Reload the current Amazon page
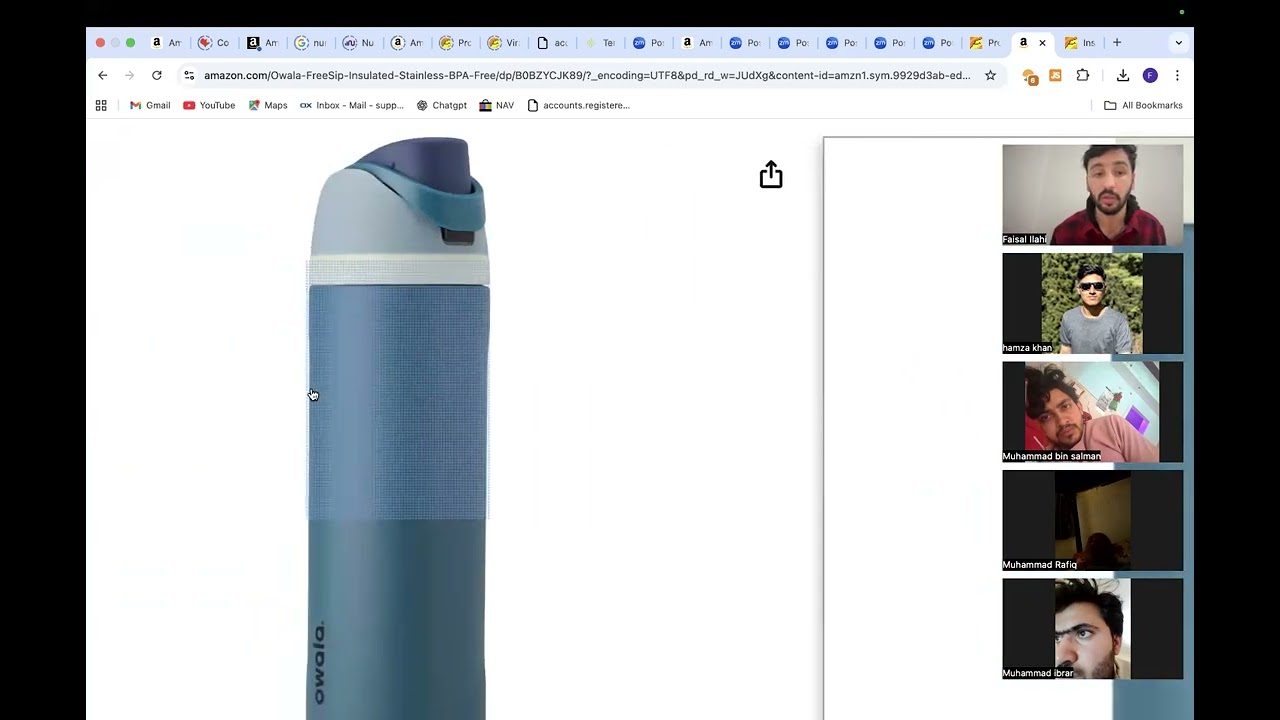This screenshot has width=1280, height=720. point(157,75)
